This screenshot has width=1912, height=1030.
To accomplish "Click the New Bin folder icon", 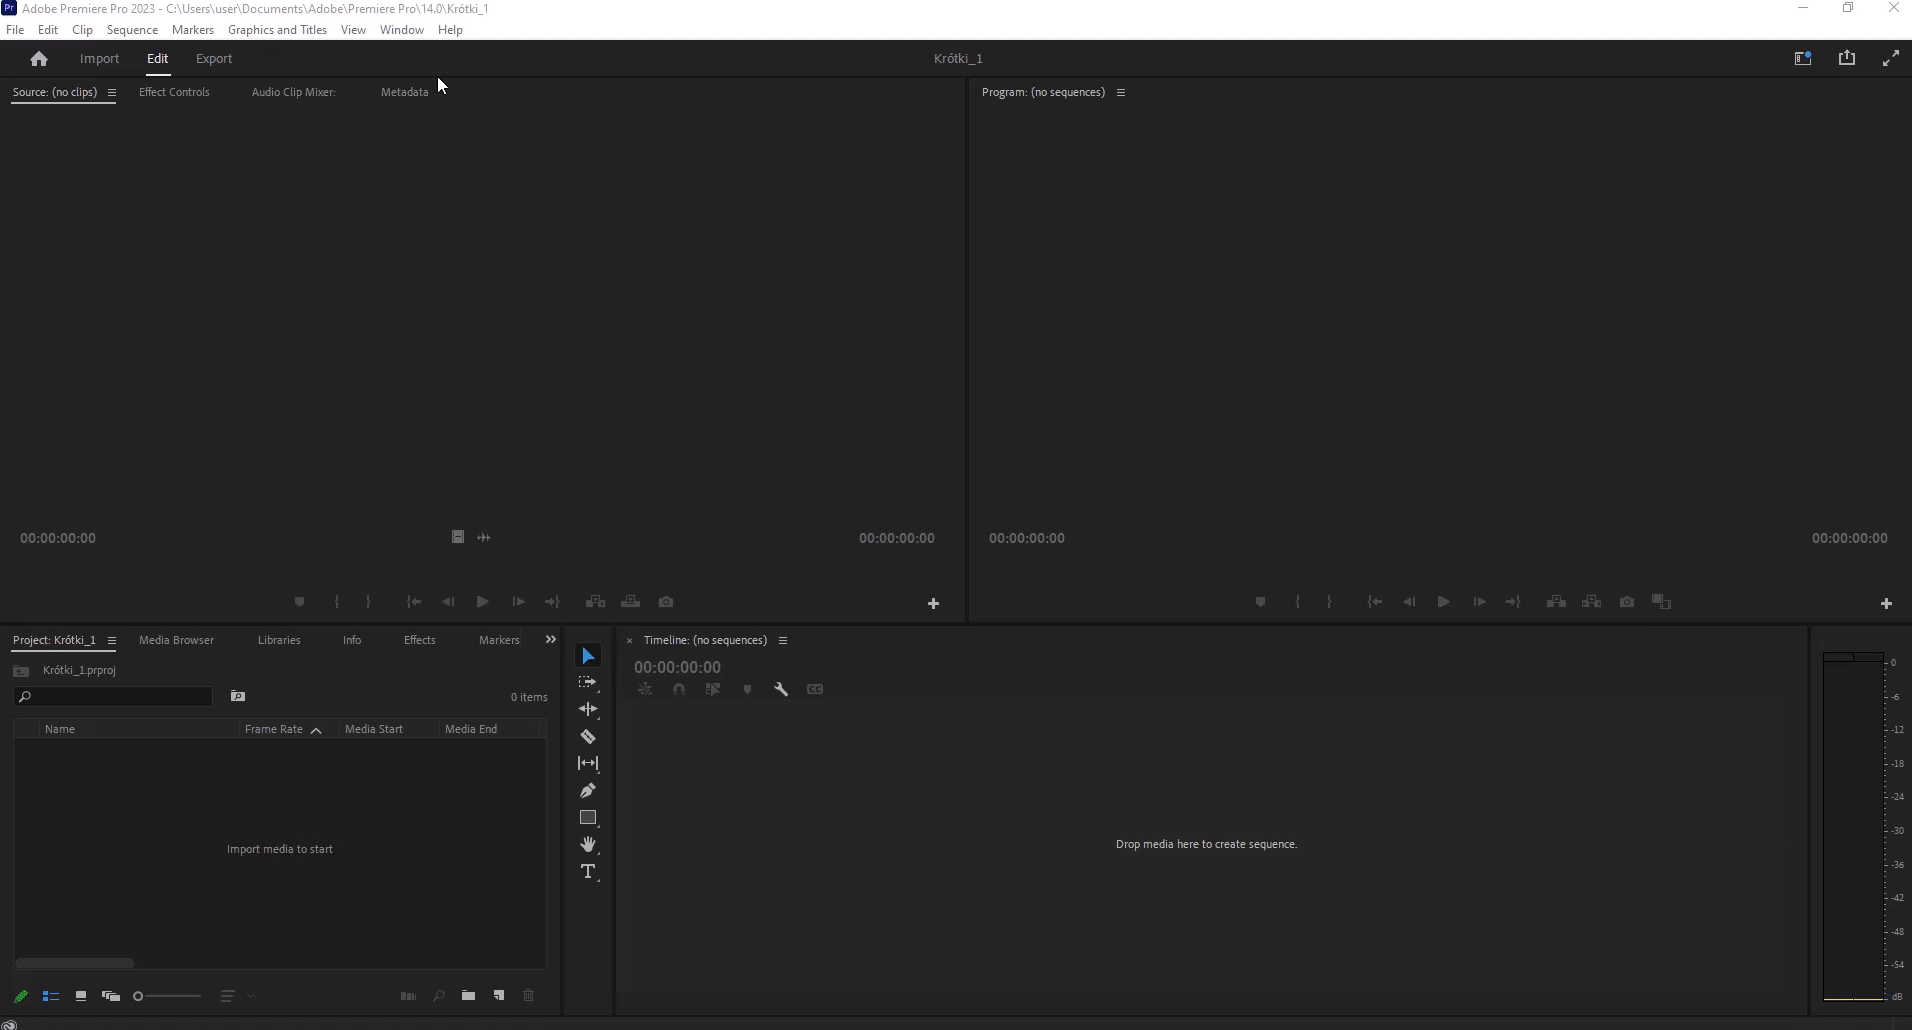I will (x=468, y=996).
